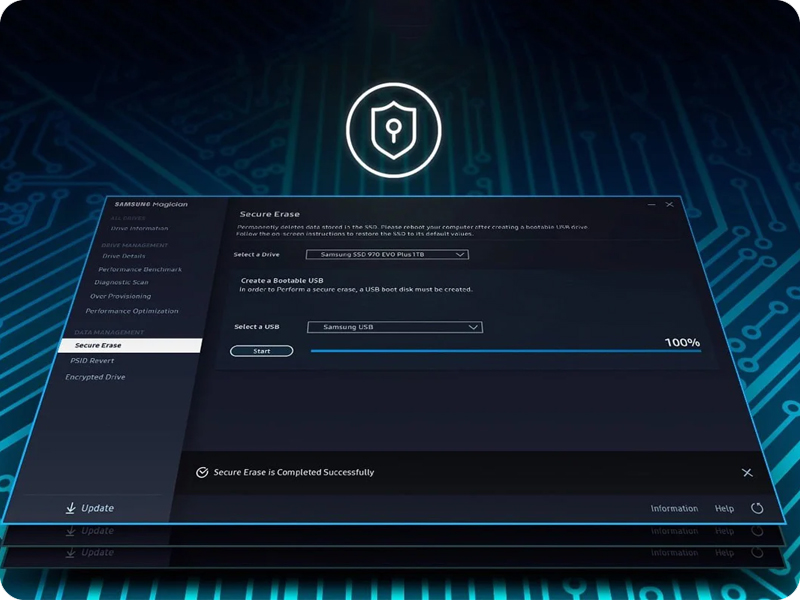Click the Help link in footer
This screenshot has height=600, width=800.
tap(724, 508)
